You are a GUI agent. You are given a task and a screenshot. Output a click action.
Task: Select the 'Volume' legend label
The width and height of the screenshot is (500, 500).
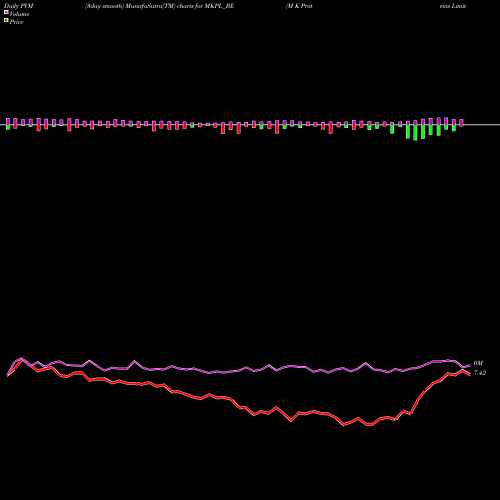pyautogui.click(x=19, y=14)
